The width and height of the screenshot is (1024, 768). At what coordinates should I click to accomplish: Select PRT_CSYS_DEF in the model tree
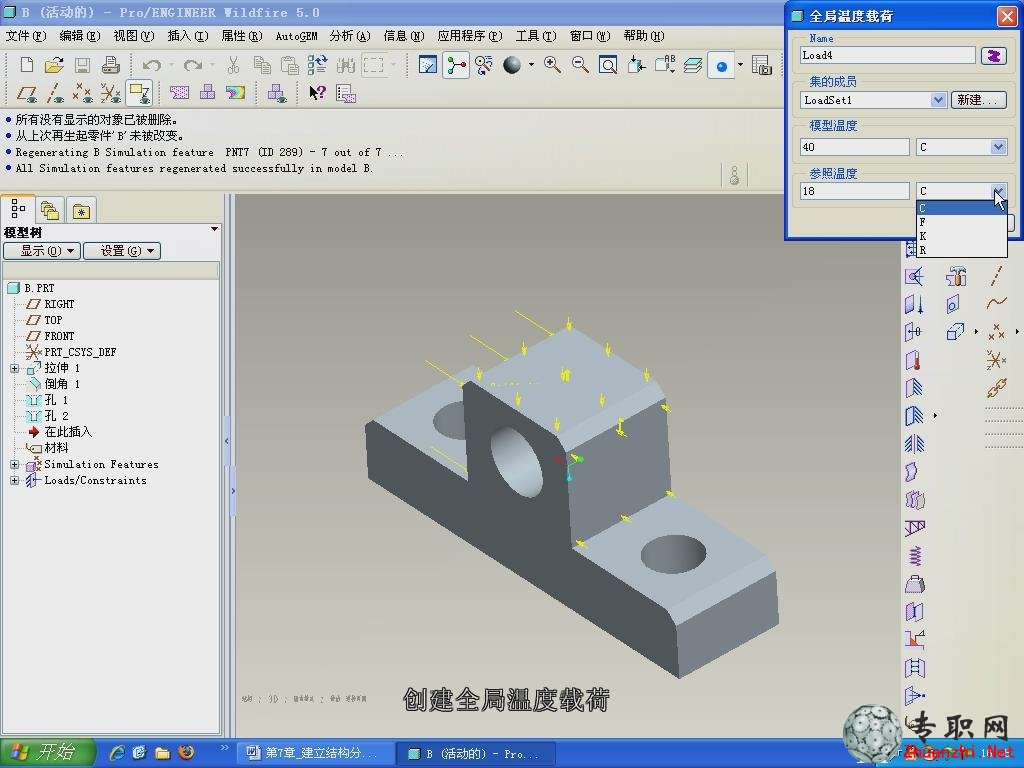point(80,352)
